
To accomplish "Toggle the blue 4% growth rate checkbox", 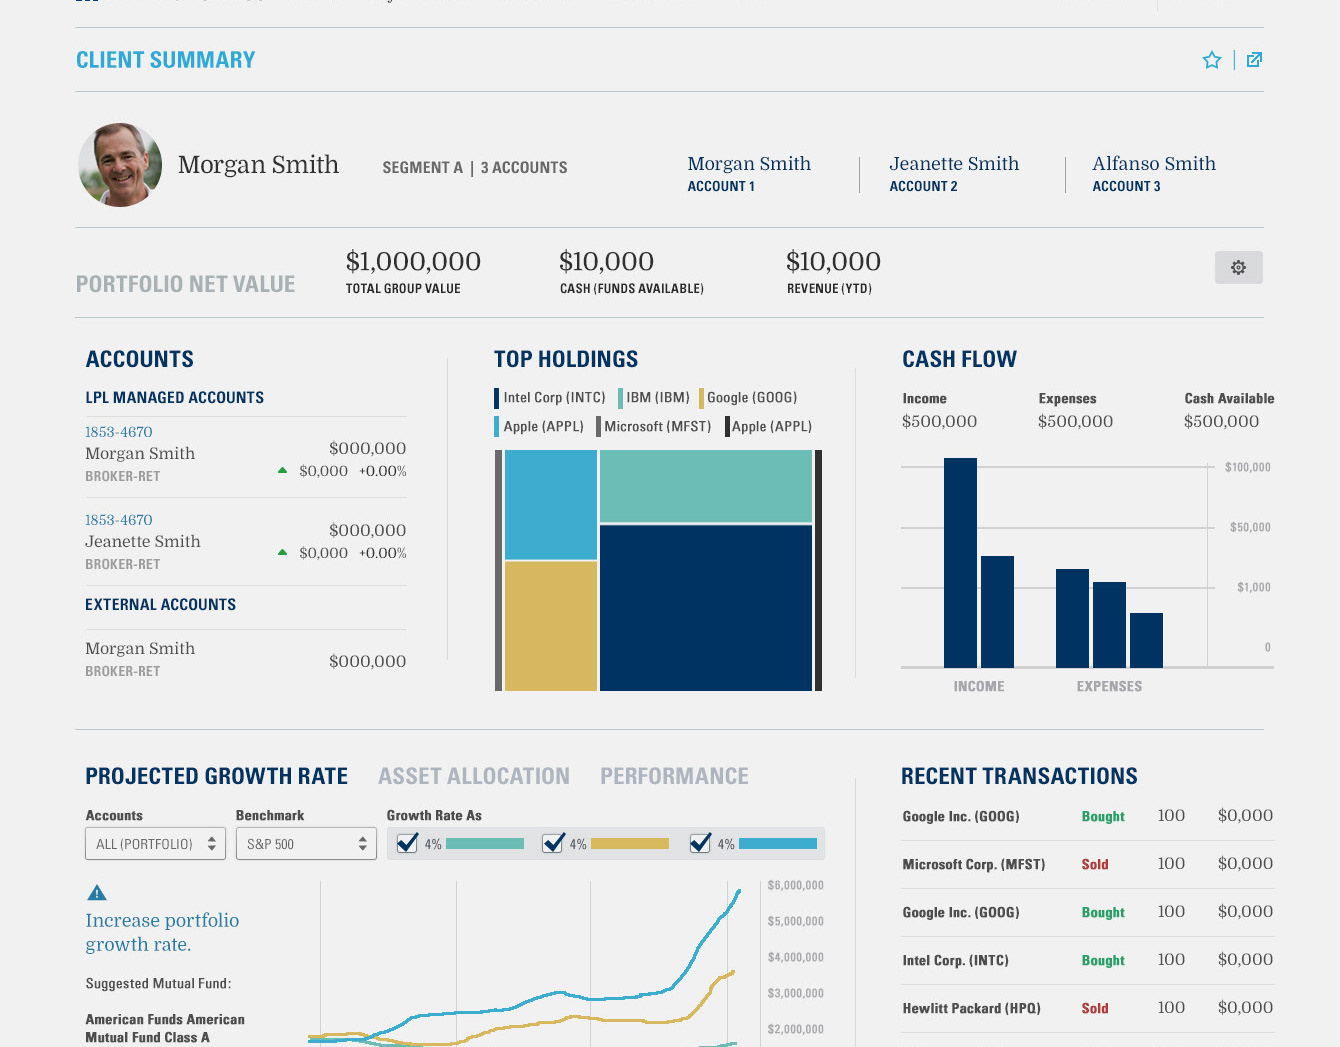I will pos(700,843).
